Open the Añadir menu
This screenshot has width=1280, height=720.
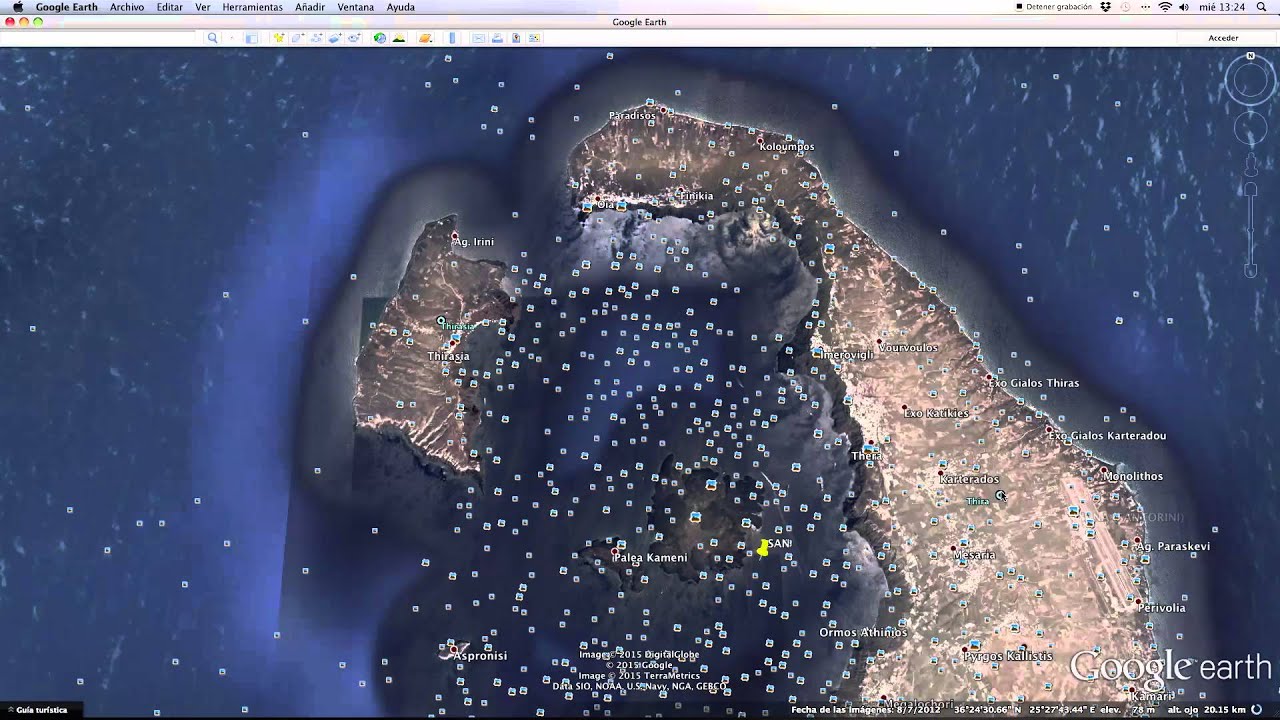tap(310, 7)
